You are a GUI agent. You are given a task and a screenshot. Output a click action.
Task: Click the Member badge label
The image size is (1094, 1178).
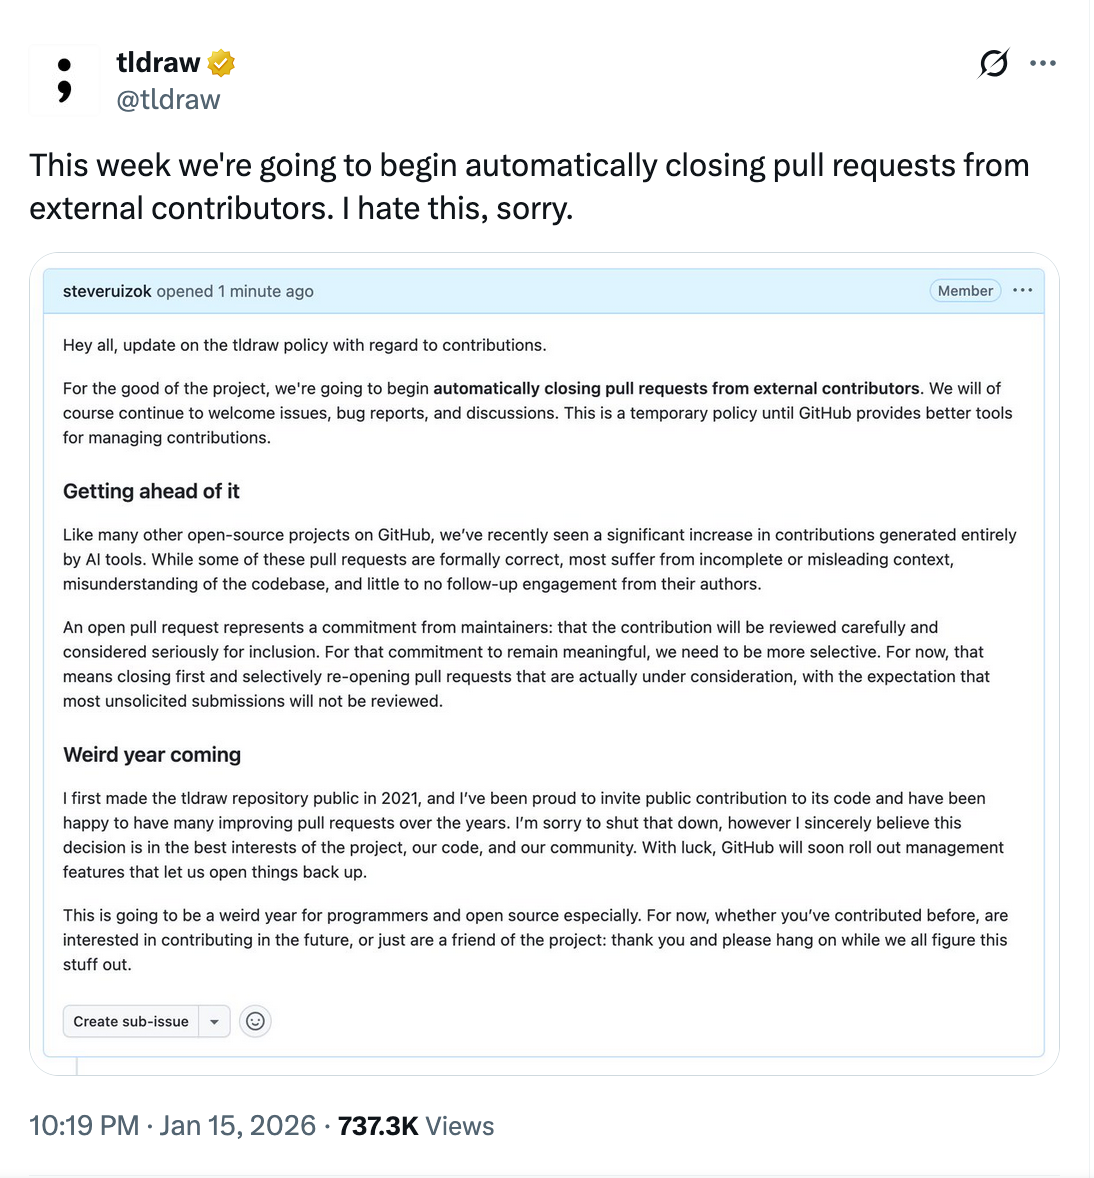[965, 291]
